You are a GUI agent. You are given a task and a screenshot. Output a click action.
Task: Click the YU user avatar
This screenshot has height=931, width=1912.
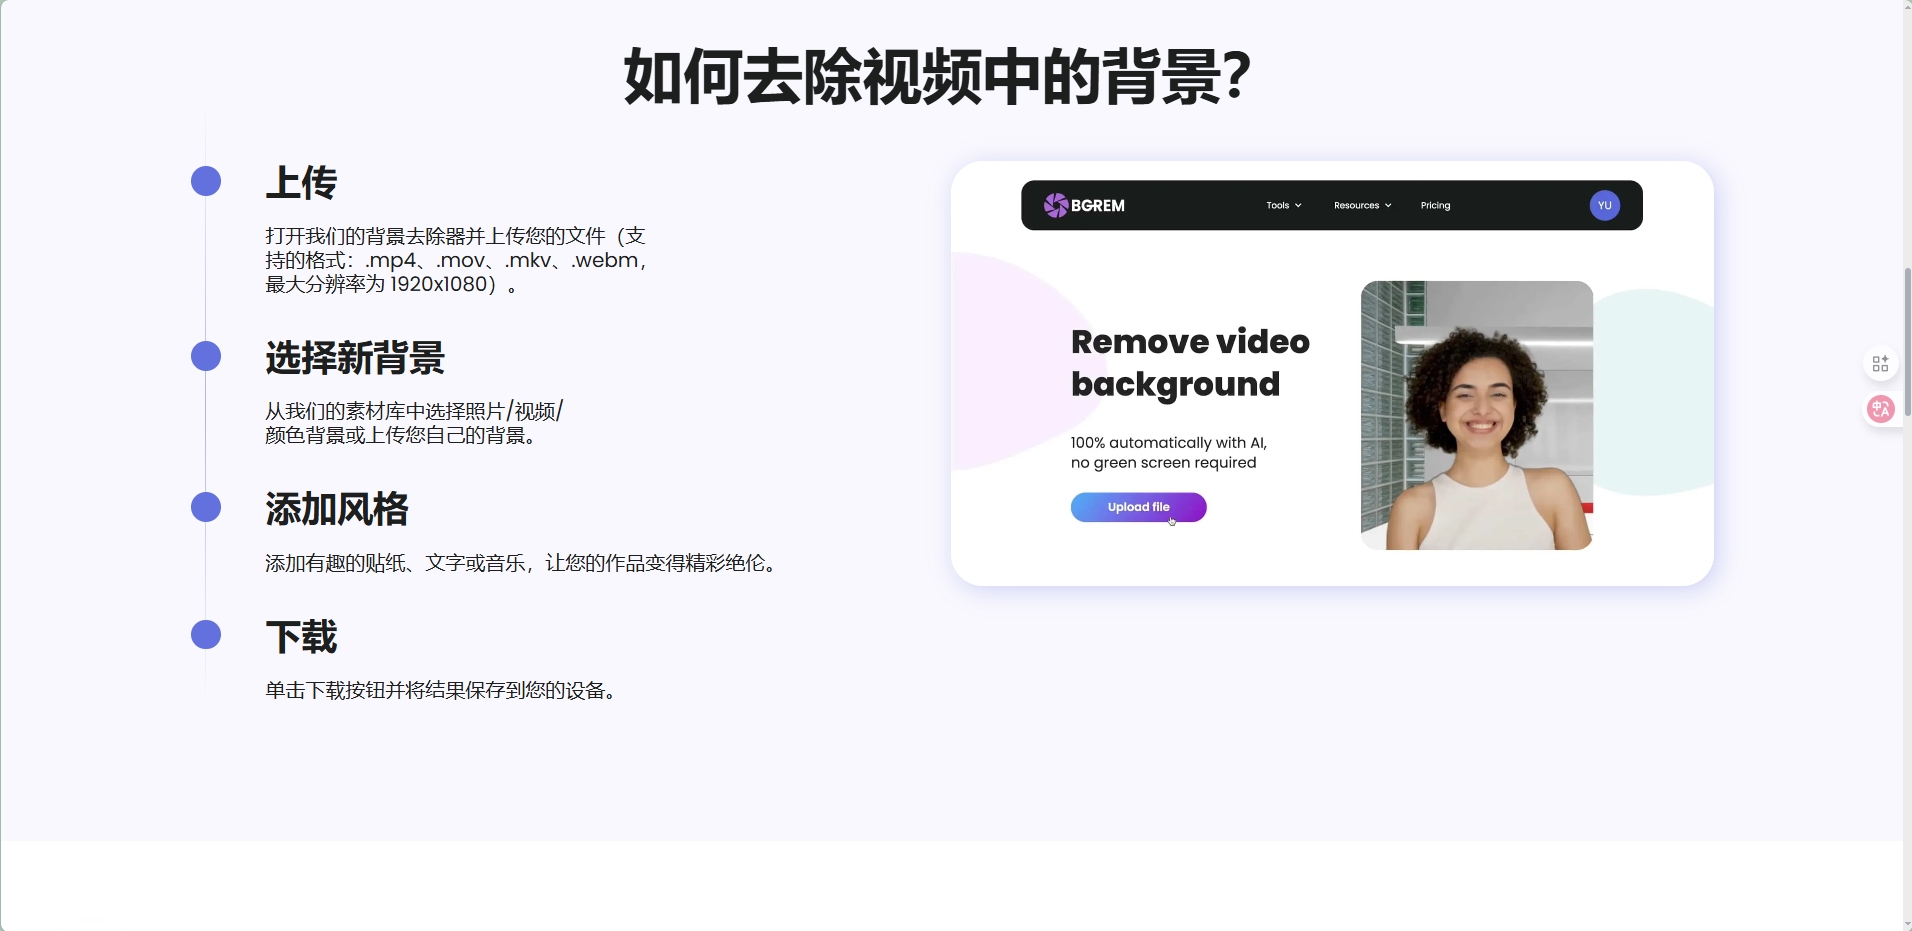[1604, 205]
